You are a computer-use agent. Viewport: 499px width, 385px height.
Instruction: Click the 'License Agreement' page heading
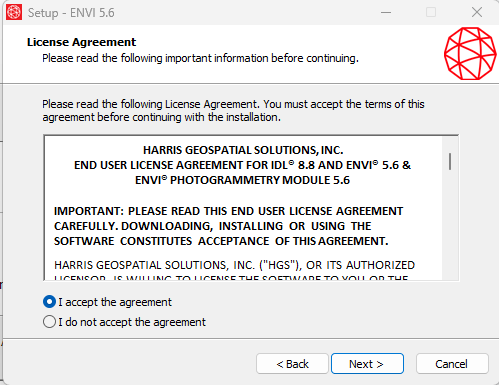coord(81,42)
